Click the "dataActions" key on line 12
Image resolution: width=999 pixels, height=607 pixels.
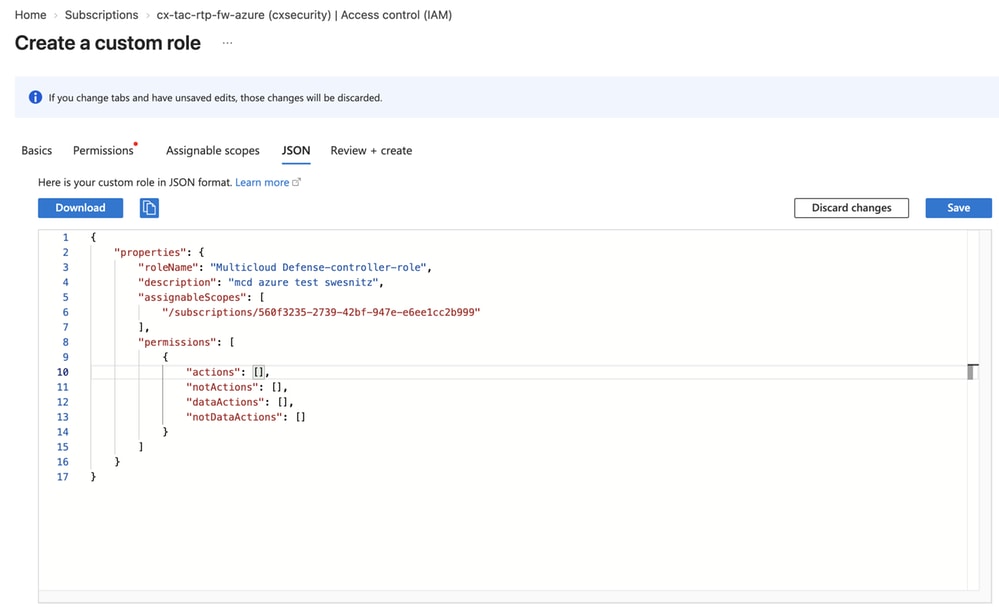tap(226, 402)
